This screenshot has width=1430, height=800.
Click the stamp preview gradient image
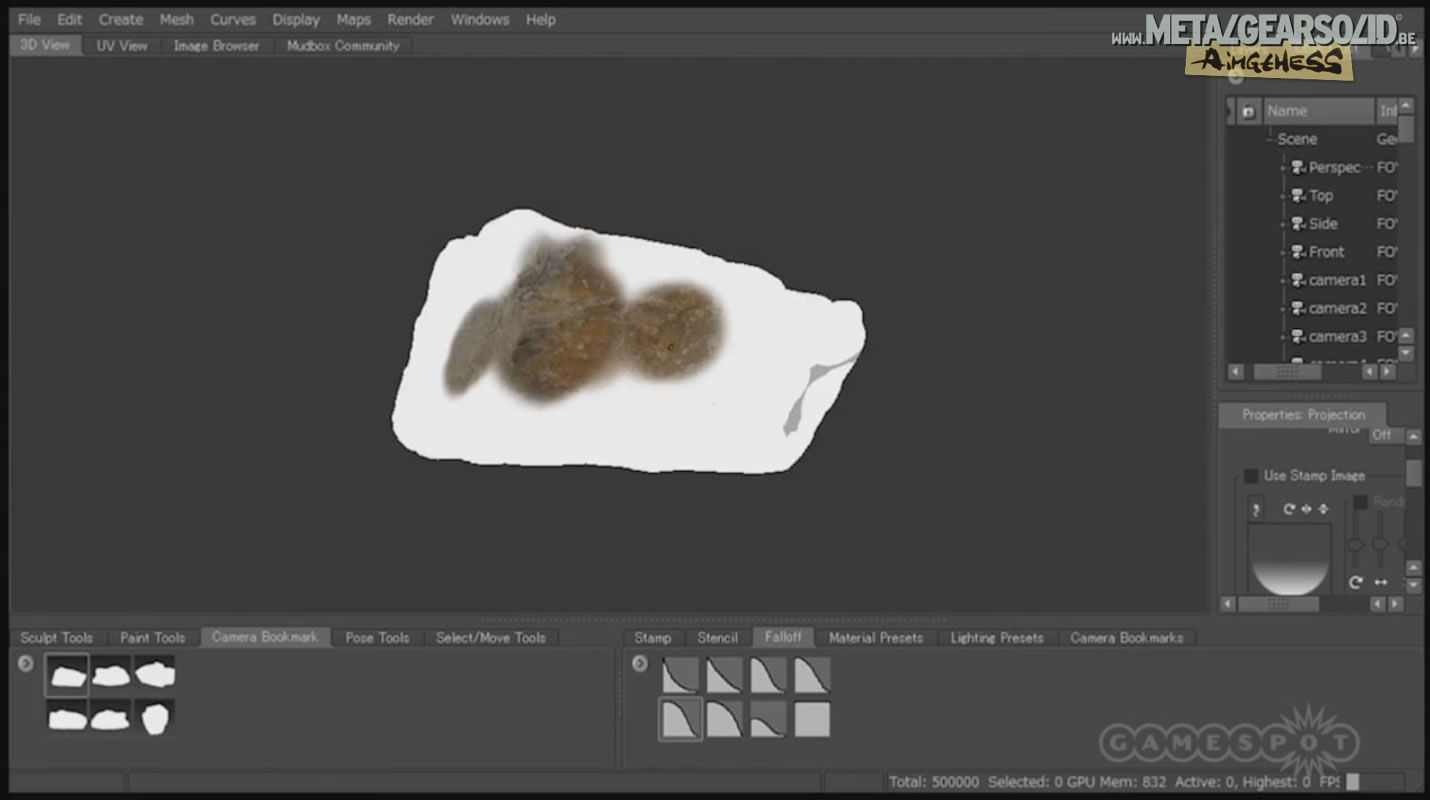click(1290, 560)
